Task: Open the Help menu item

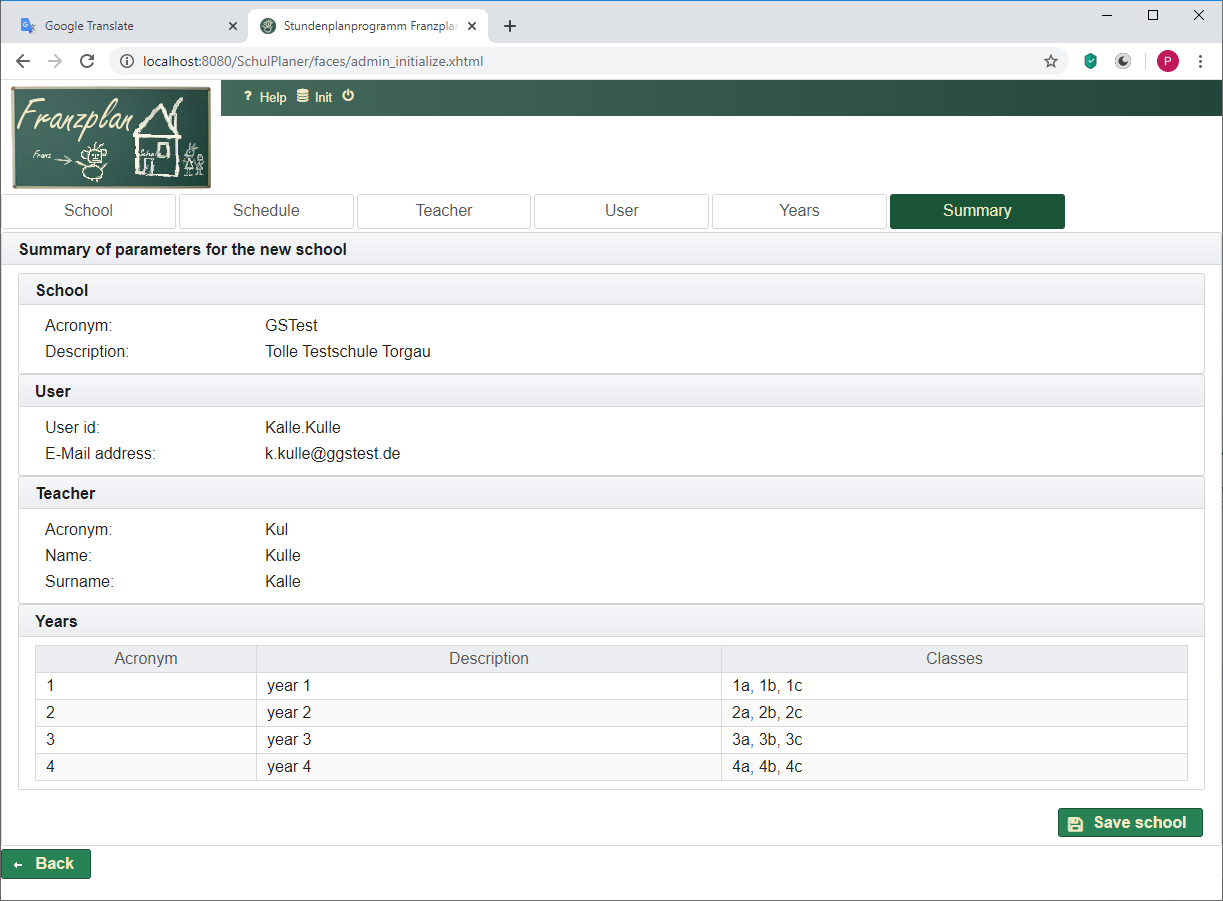Action: tap(265, 97)
